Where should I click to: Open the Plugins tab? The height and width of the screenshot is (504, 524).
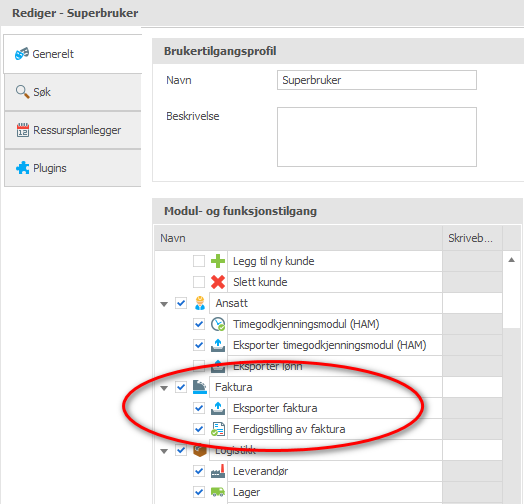pyautogui.click(x=73, y=168)
